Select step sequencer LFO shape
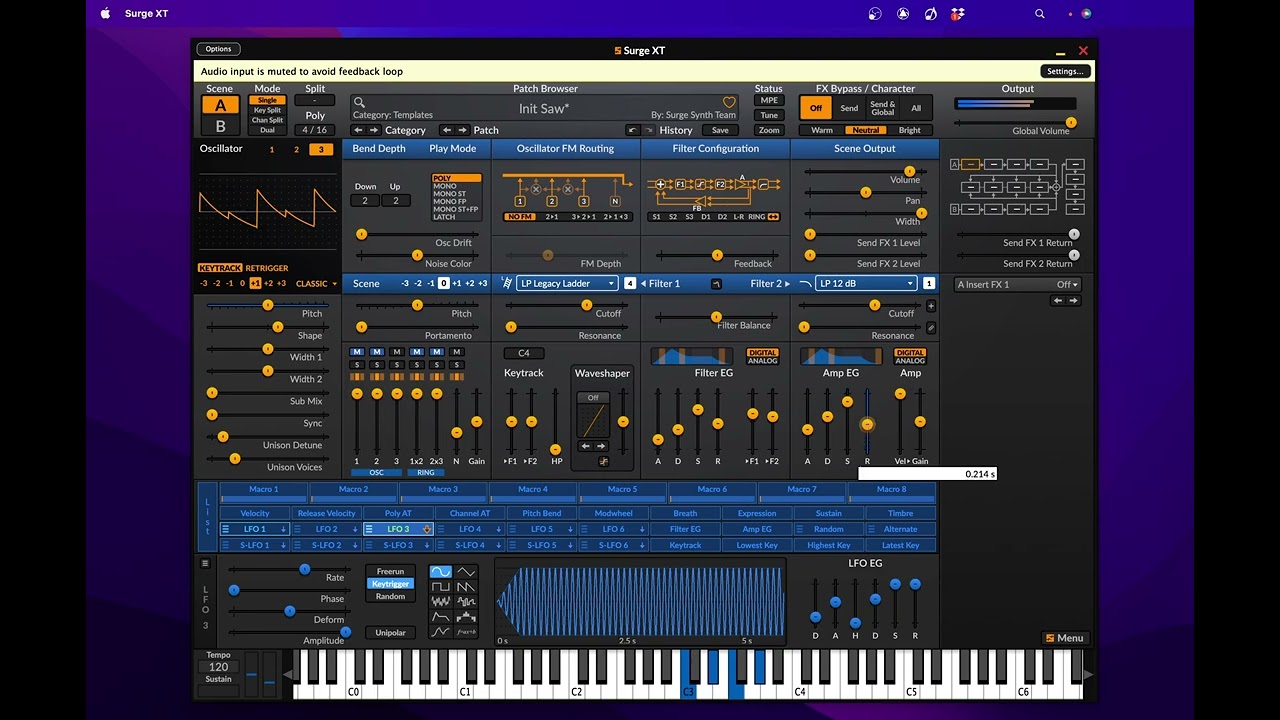 pyautogui.click(x=466, y=617)
